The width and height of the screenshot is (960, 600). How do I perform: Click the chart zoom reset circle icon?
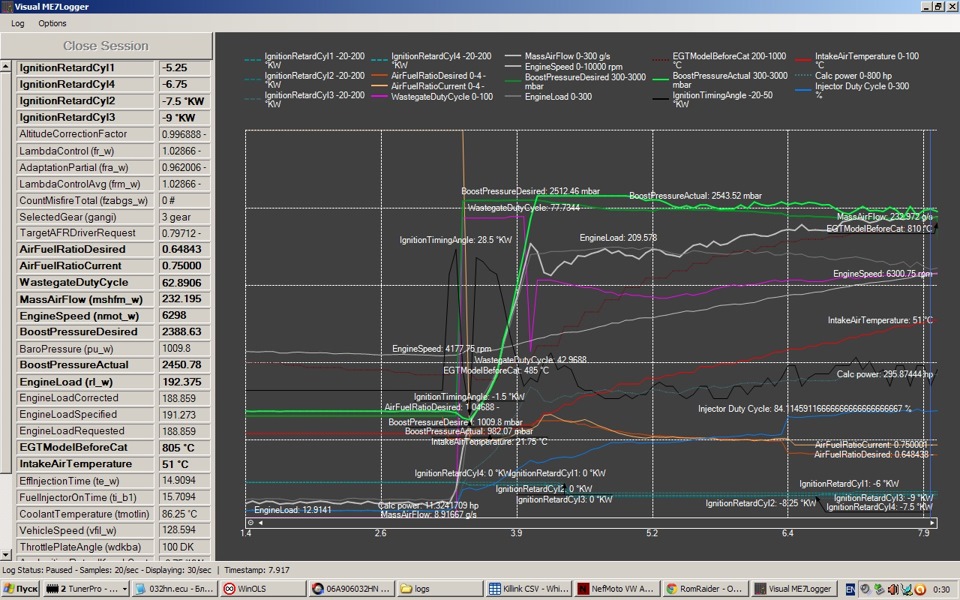pos(250,523)
